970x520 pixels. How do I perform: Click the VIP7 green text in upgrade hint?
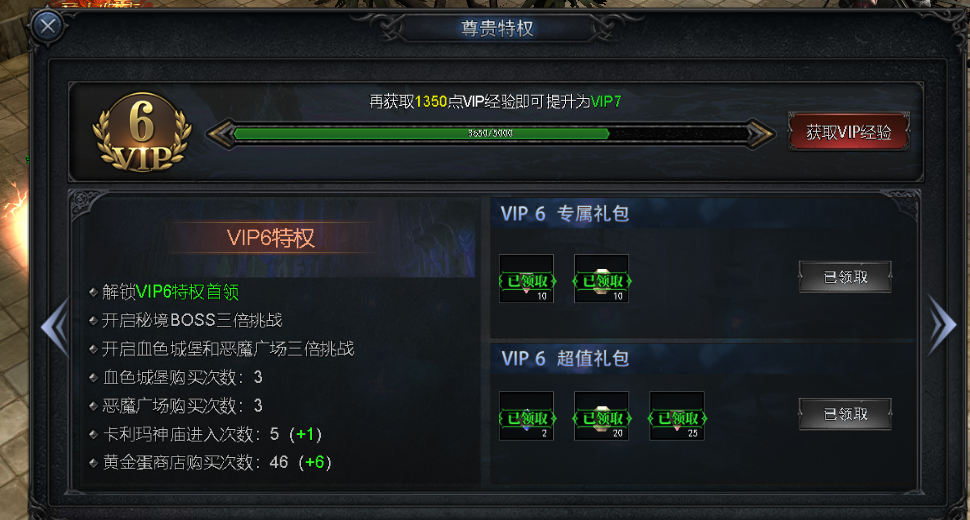coord(606,101)
